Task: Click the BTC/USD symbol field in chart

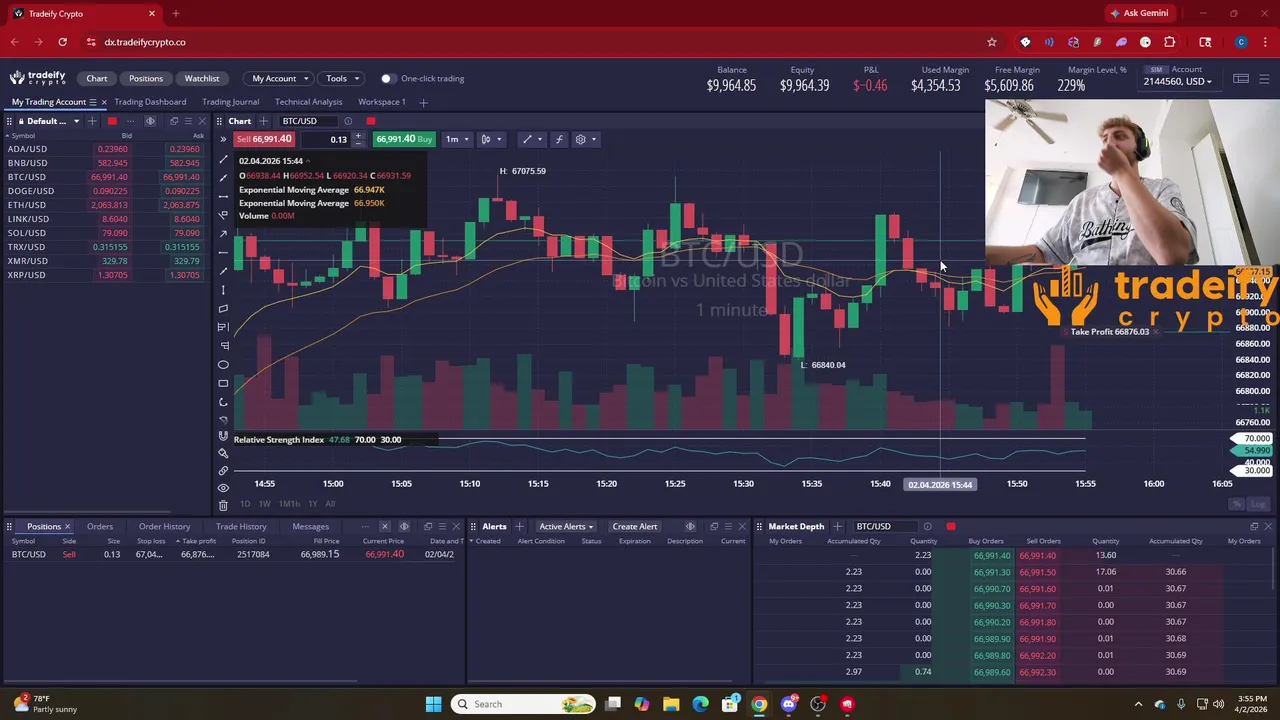Action: point(310,121)
